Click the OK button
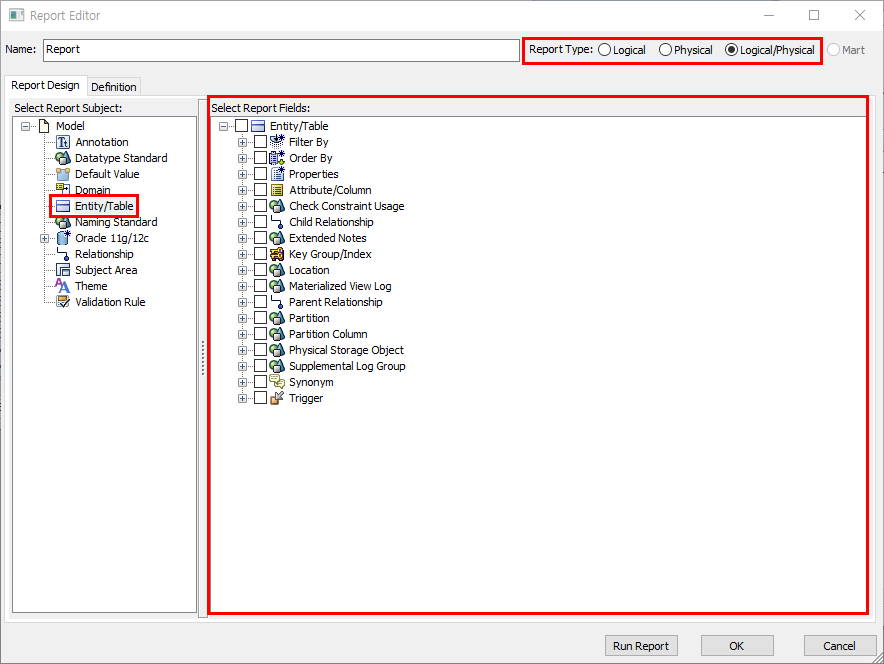Screen dimensions: 884x664 737,646
